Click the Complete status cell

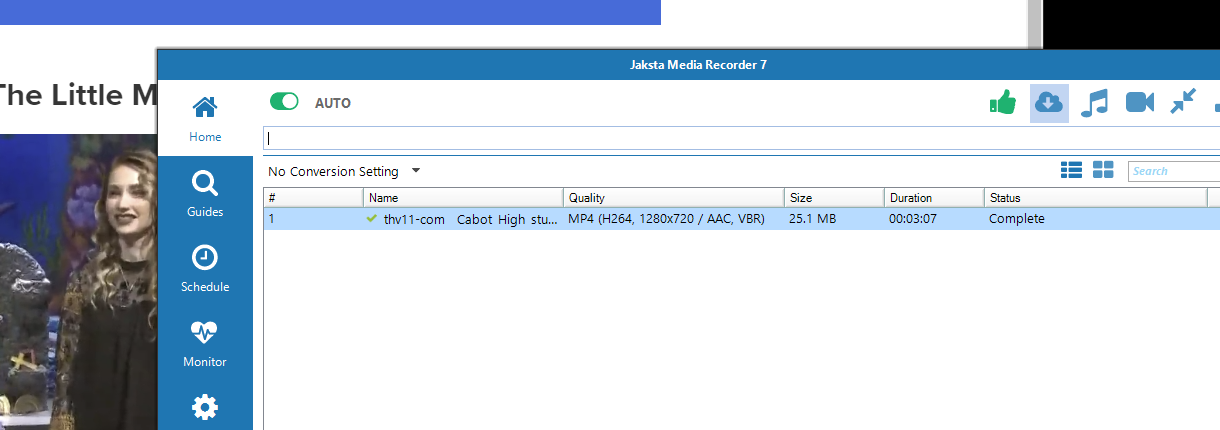click(1017, 219)
